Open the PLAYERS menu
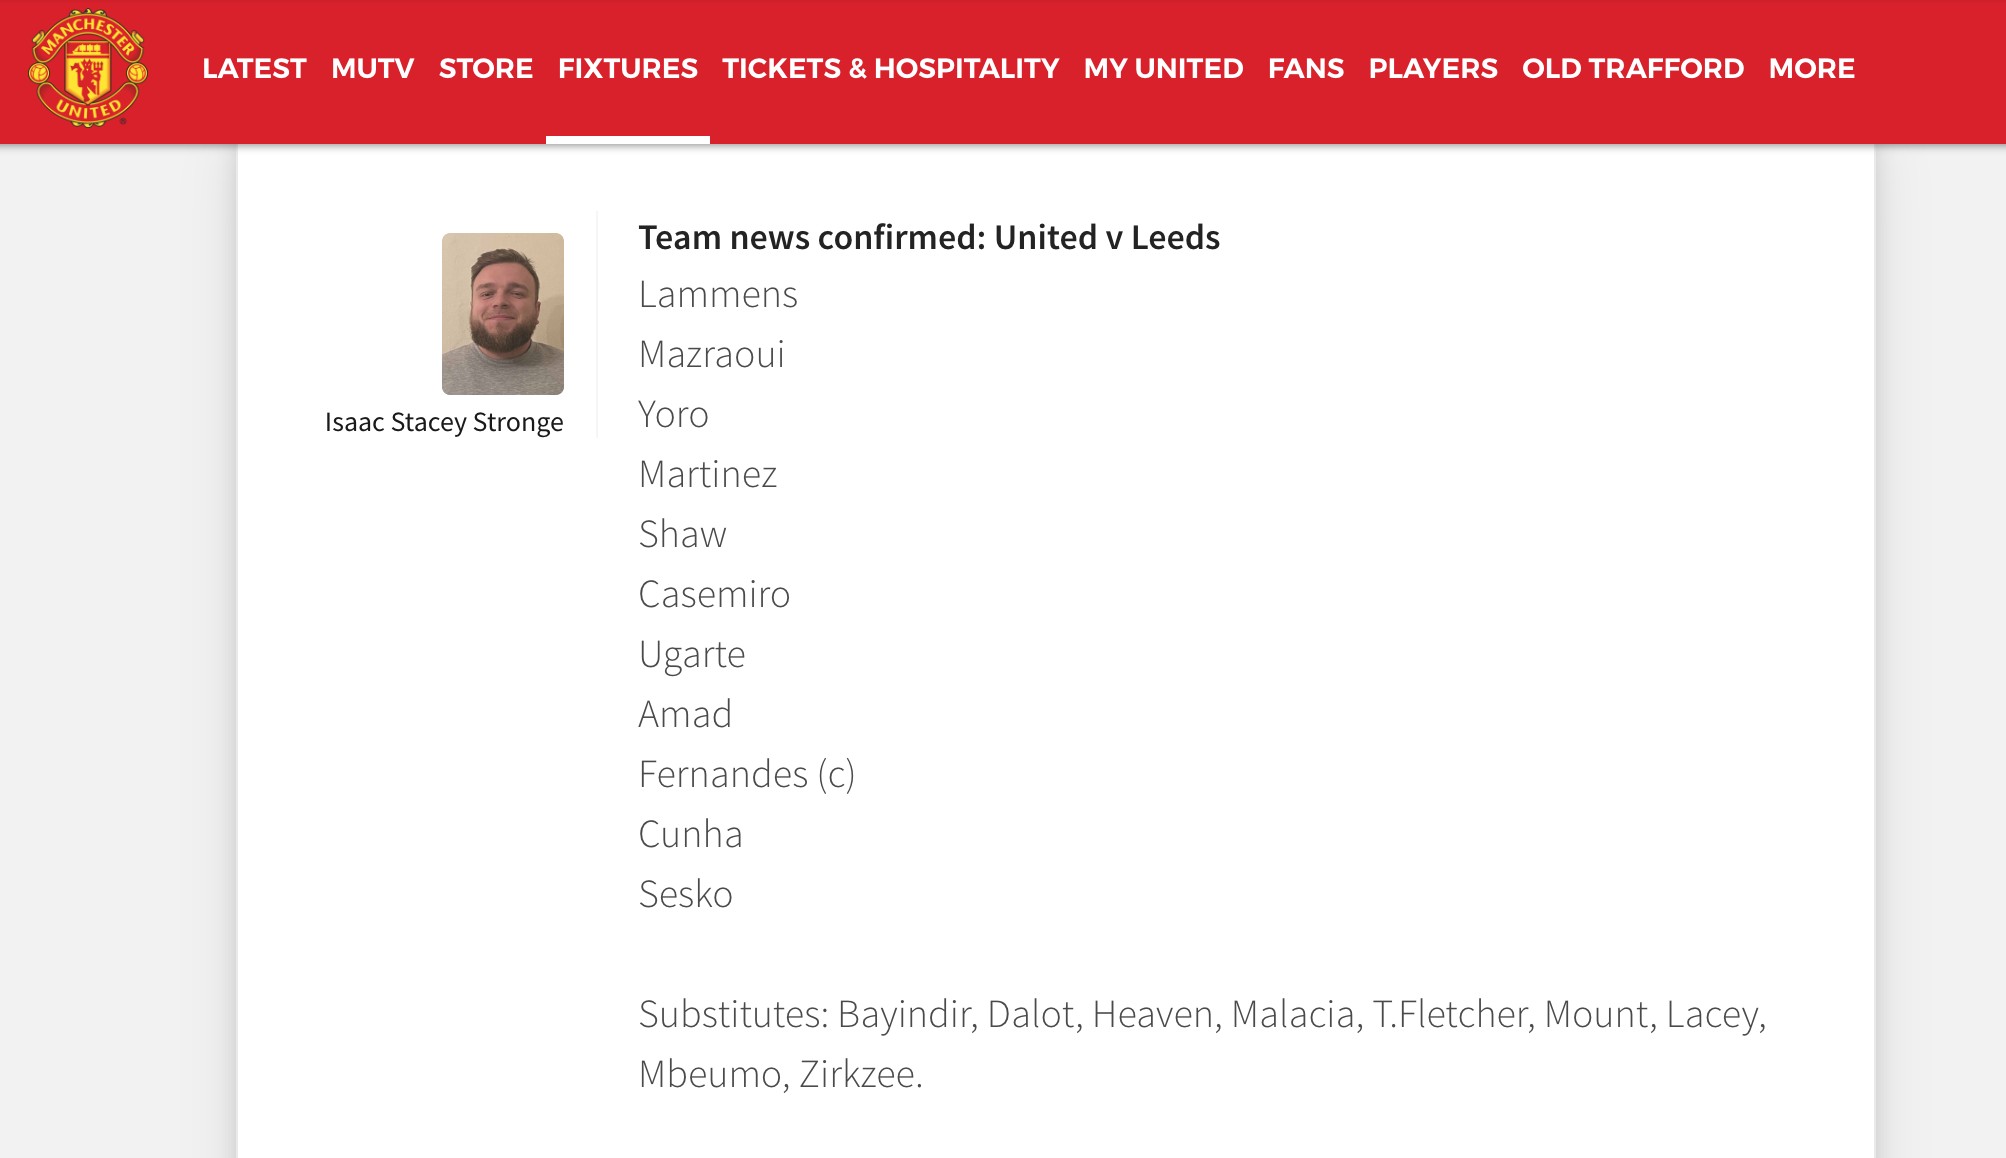This screenshot has height=1158, width=2006. [x=1432, y=68]
